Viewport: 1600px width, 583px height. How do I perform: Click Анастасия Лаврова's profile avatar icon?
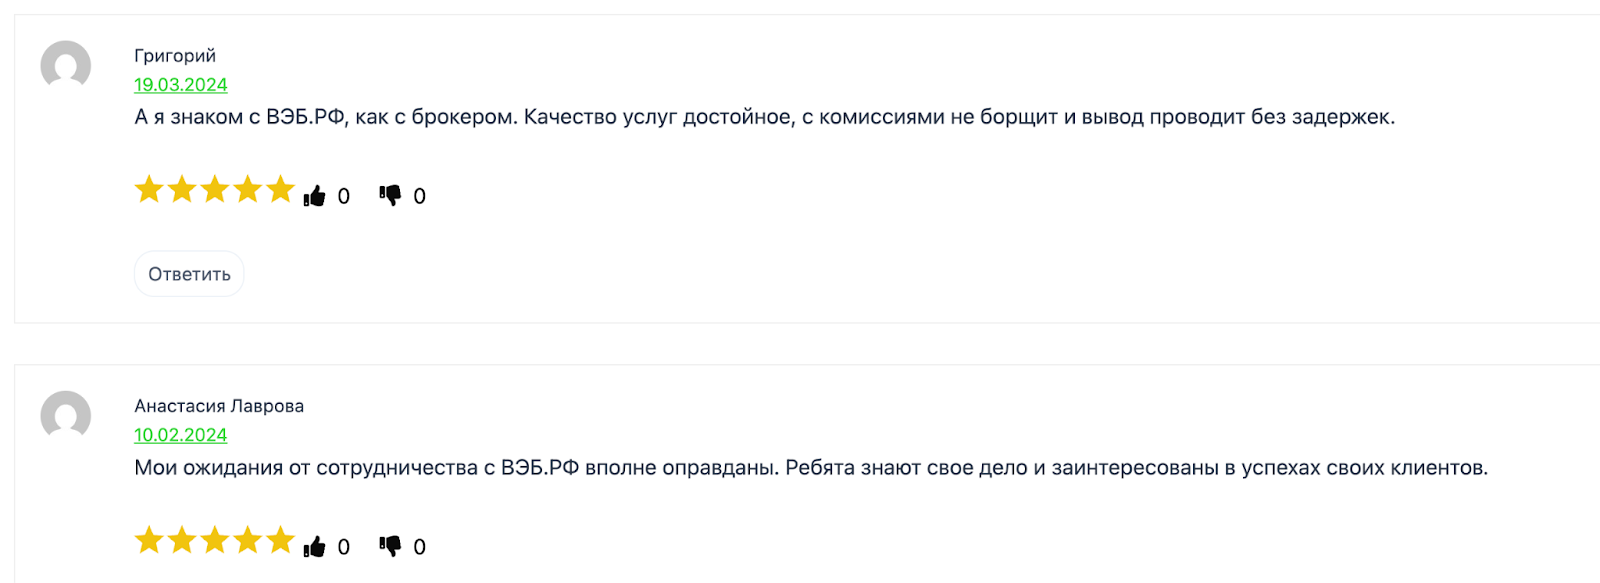click(66, 416)
